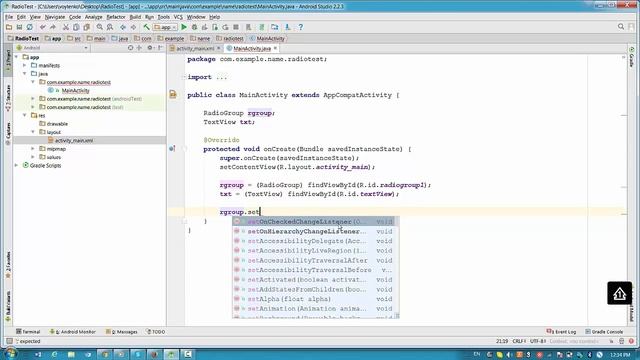Open the VCS menu
The height and width of the screenshot is (360, 640).
click(x=178, y=17)
